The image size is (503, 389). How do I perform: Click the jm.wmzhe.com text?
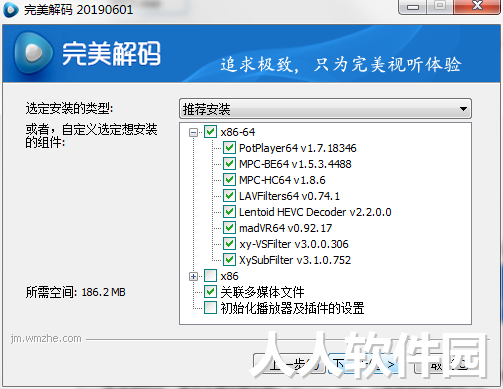[46, 338]
